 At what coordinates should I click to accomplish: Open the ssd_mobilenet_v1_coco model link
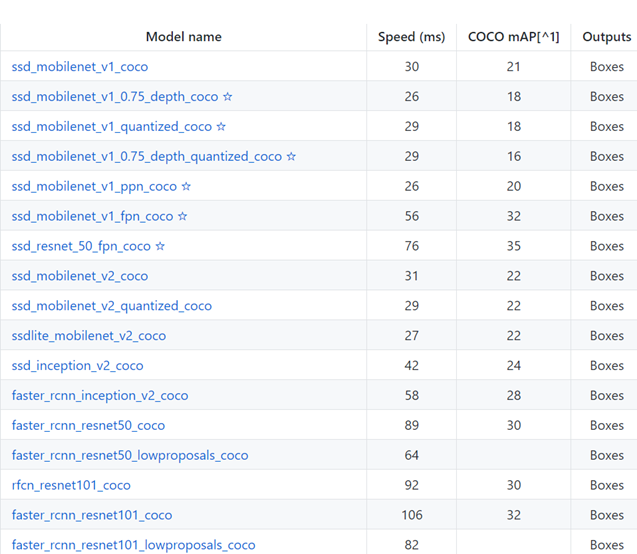[80, 67]
